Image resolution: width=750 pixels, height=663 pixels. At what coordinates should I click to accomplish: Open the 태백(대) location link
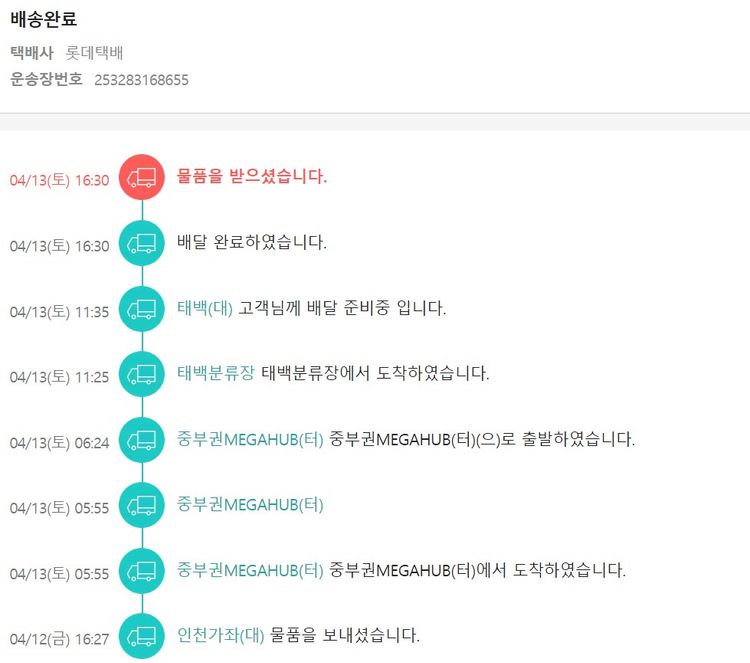(x=205, y=308)
